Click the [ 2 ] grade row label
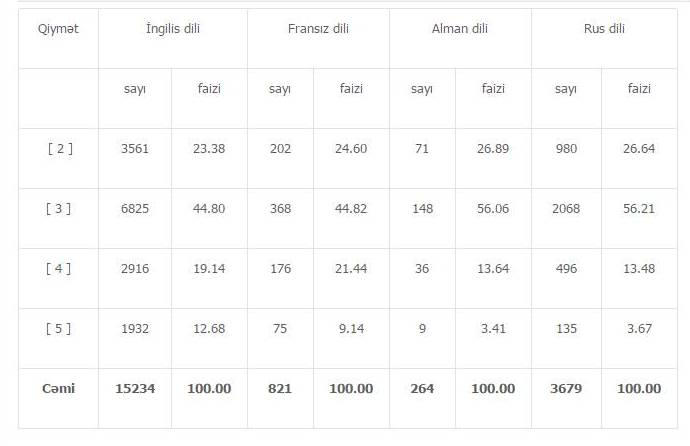Viewport: 690px width, 446px height. [59, 149]
